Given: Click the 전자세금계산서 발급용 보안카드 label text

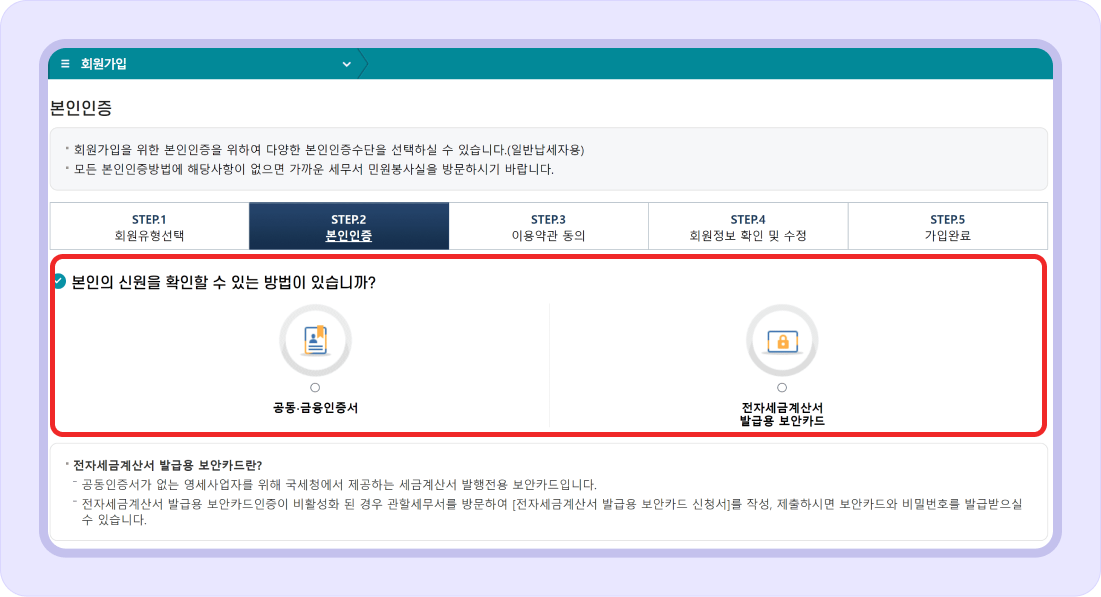Looking at the screenshot, I should (x=782, y=410).
